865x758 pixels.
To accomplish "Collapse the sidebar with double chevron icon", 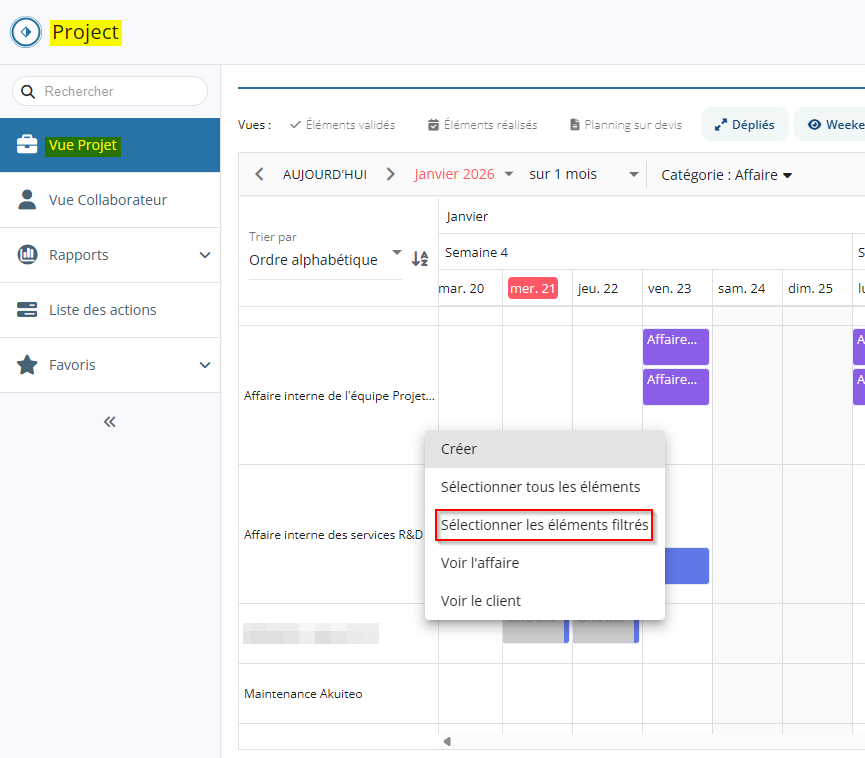I will tap(110, 422).
